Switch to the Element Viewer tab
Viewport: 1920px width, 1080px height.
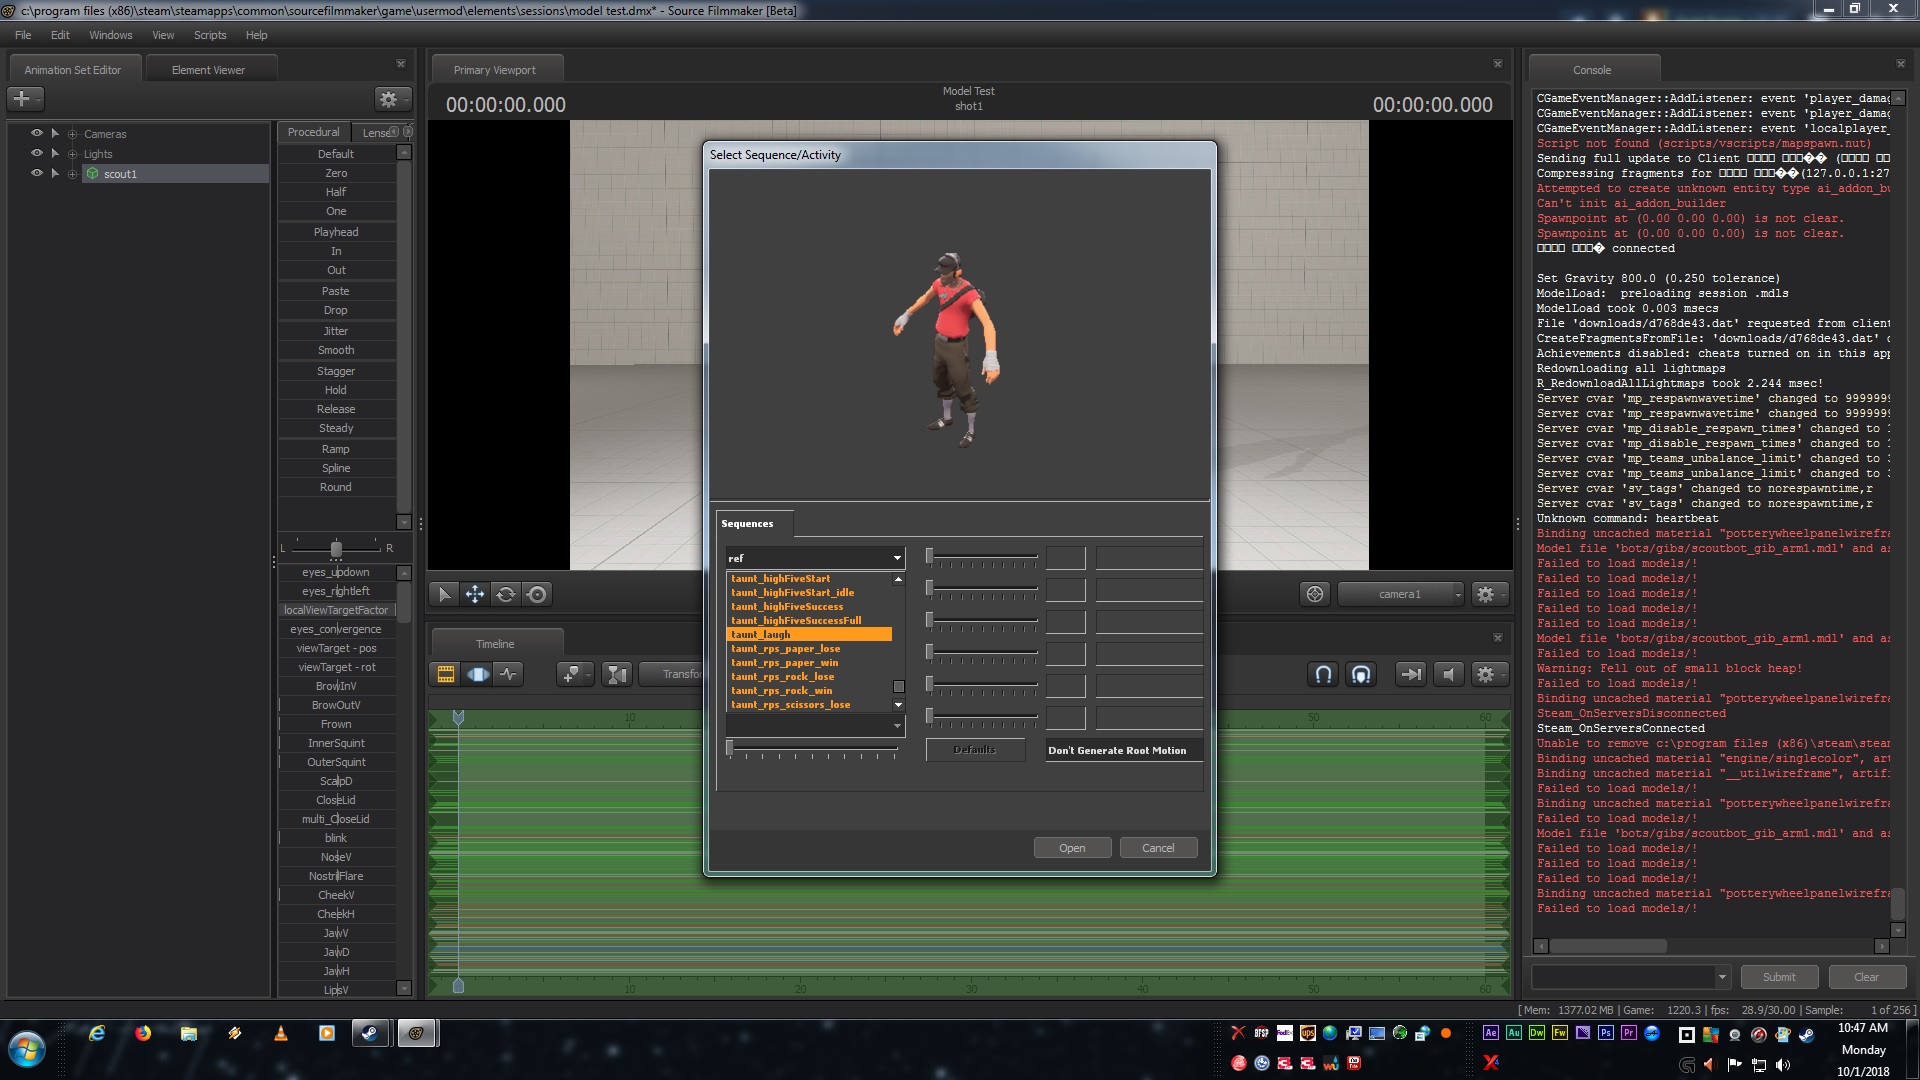208,70
